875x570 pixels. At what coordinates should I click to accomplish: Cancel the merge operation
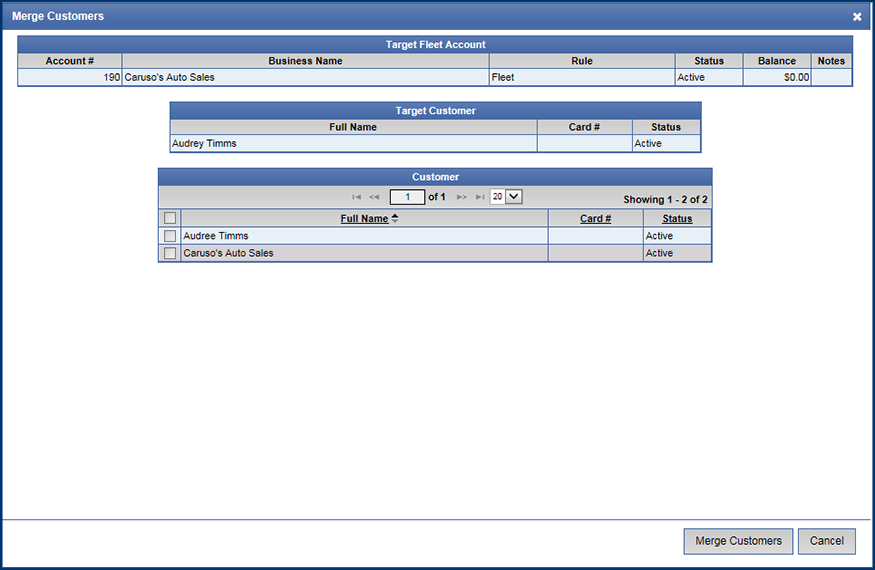(x=826, y=541)
